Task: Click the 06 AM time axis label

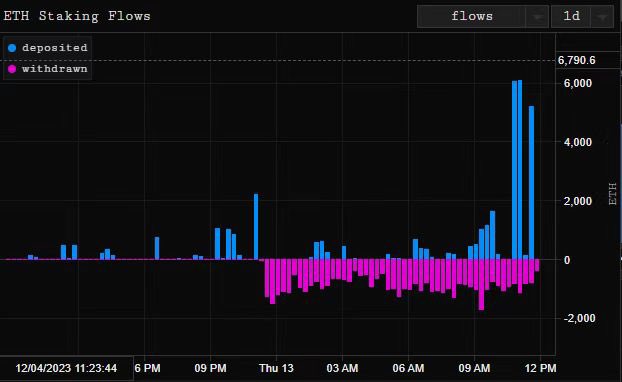Action: 408,369
